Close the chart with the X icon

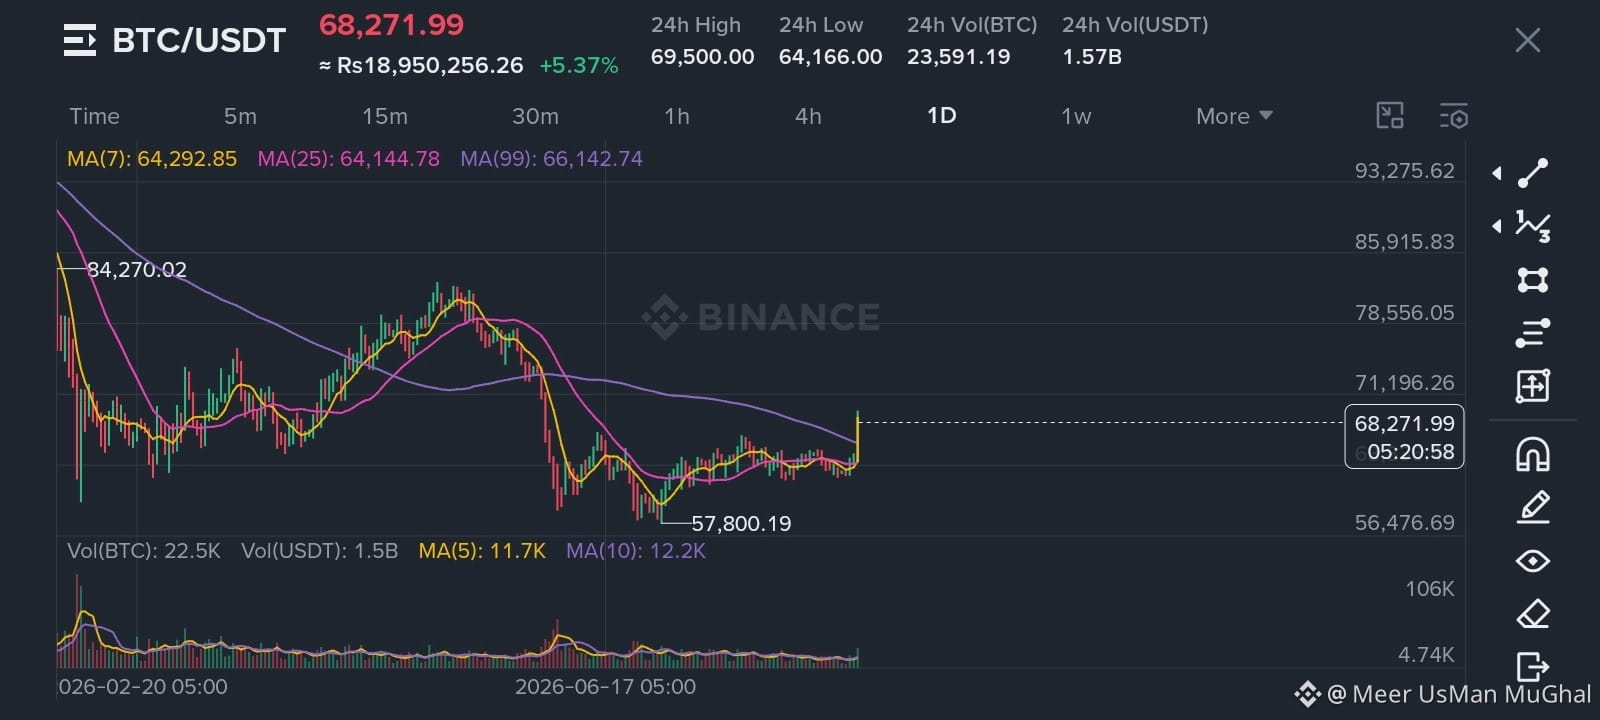[x=1527, y=40]
